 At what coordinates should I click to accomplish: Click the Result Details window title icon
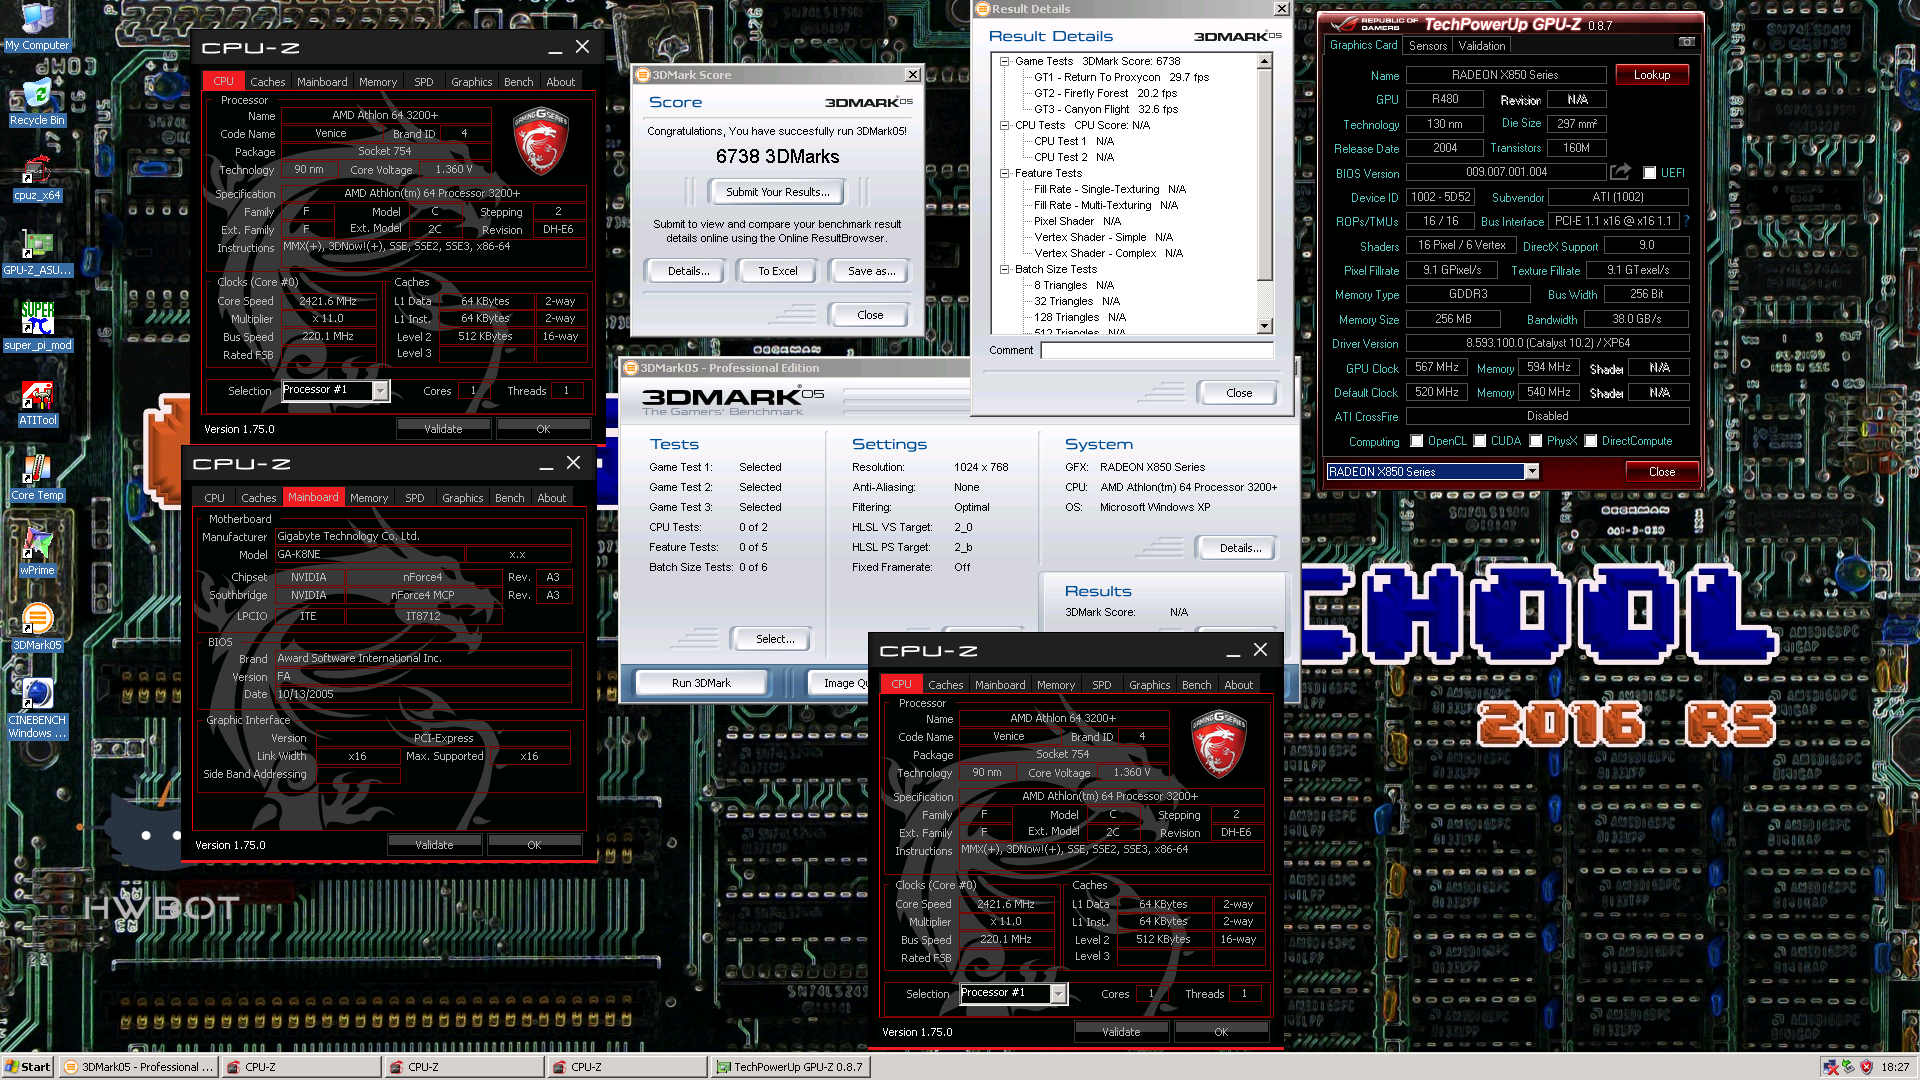point(983,9)
